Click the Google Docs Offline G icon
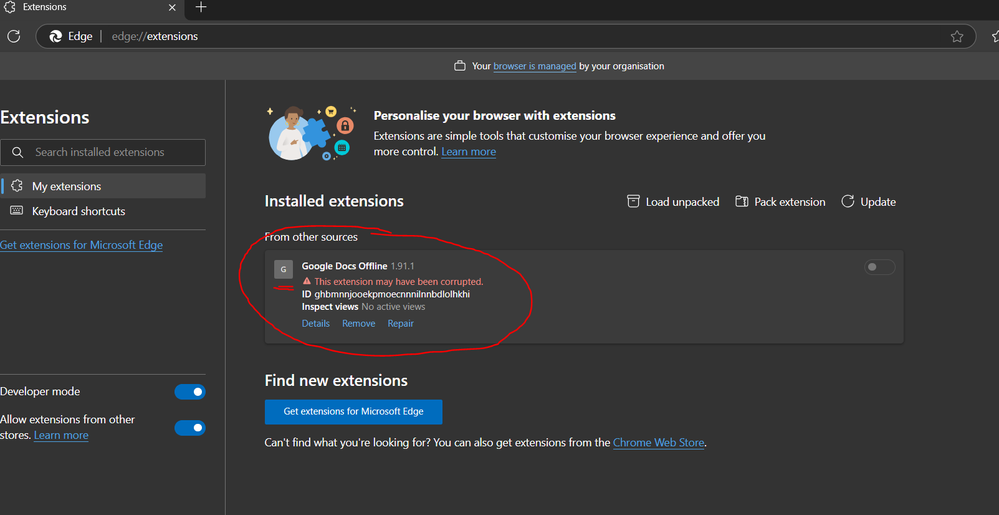Viewport: 999px width, 515px height. click(284, 269)
